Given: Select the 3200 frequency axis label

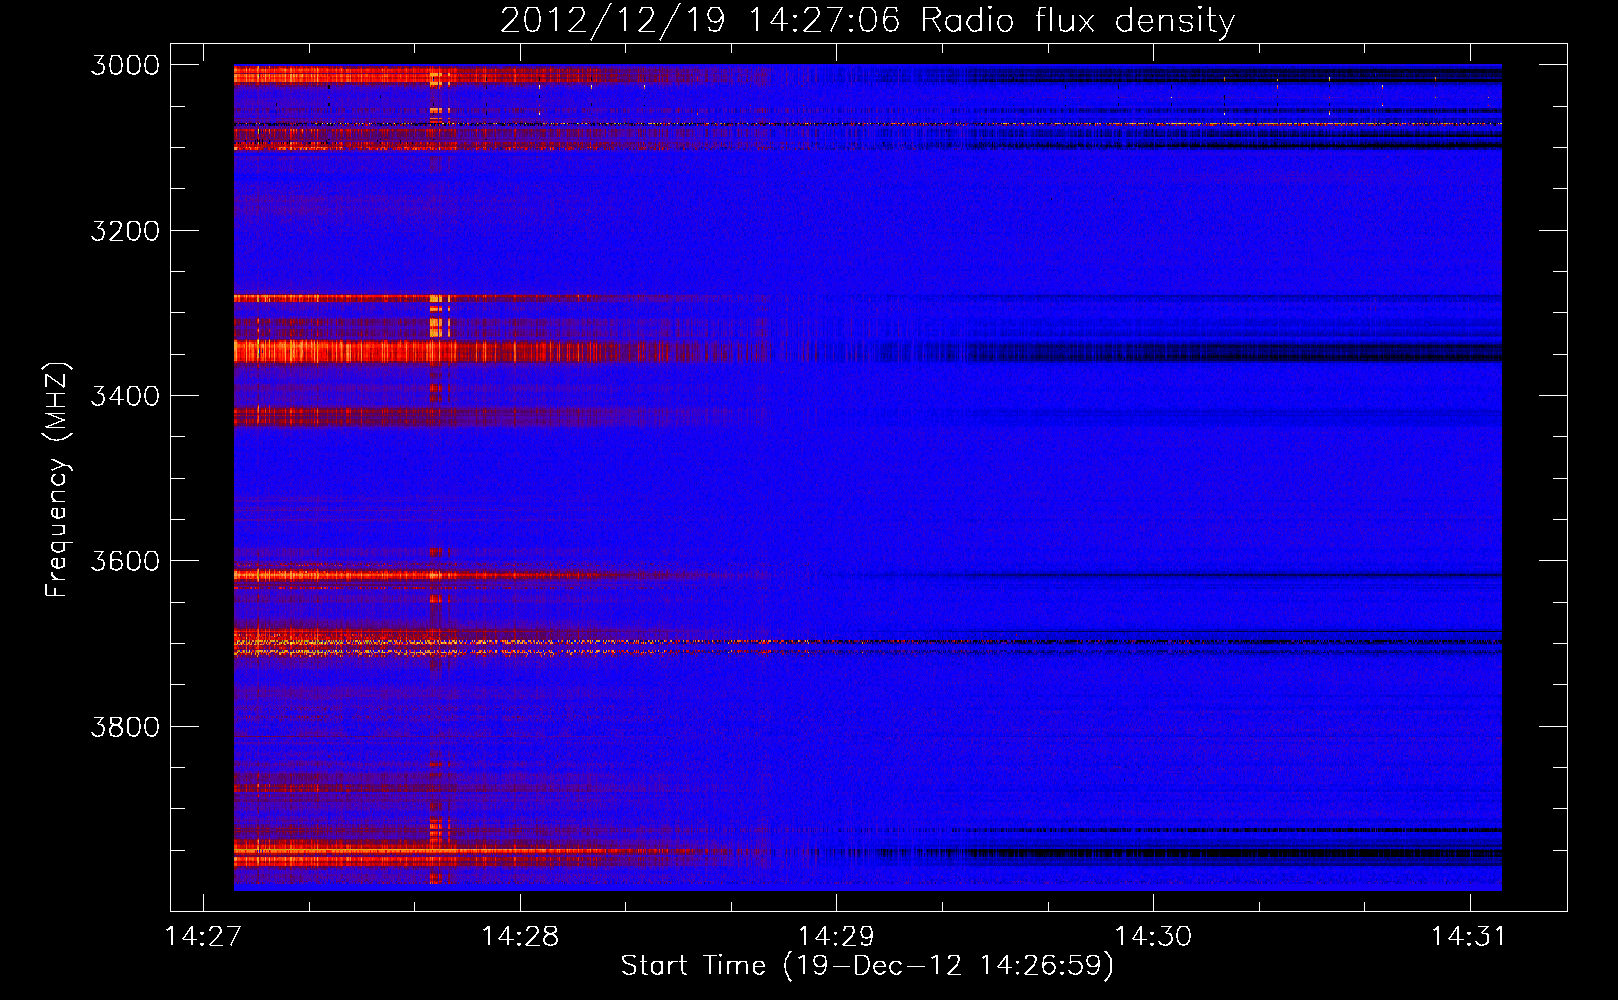Looking at the screenshot, I should coord(125,231).
